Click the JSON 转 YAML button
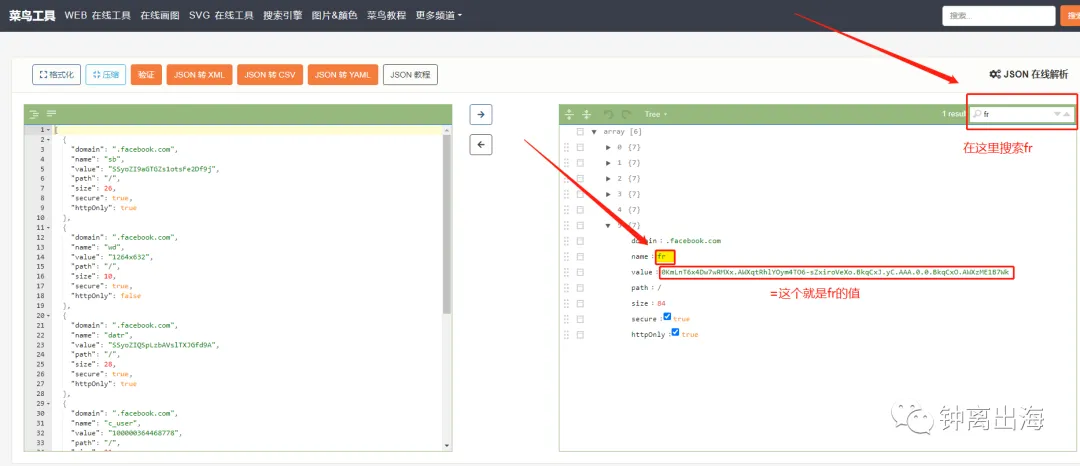 click(343, 75)
